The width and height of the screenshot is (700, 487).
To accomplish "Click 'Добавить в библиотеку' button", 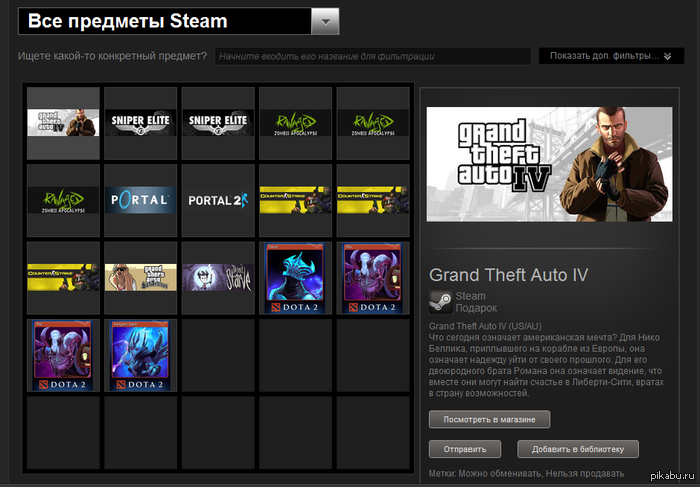I will click(578, 449).
